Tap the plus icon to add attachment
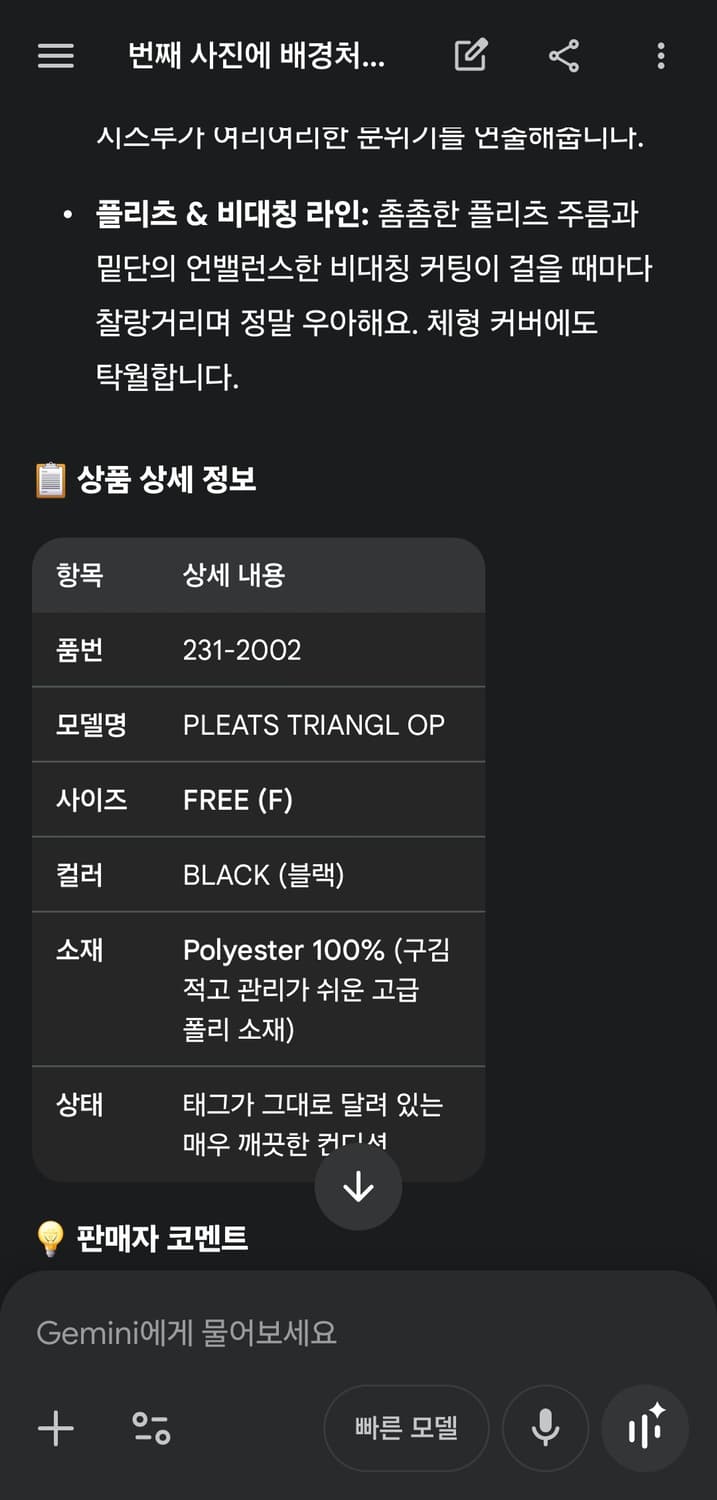This screenshot has height=1500, width=717. tap(56, 1428)
